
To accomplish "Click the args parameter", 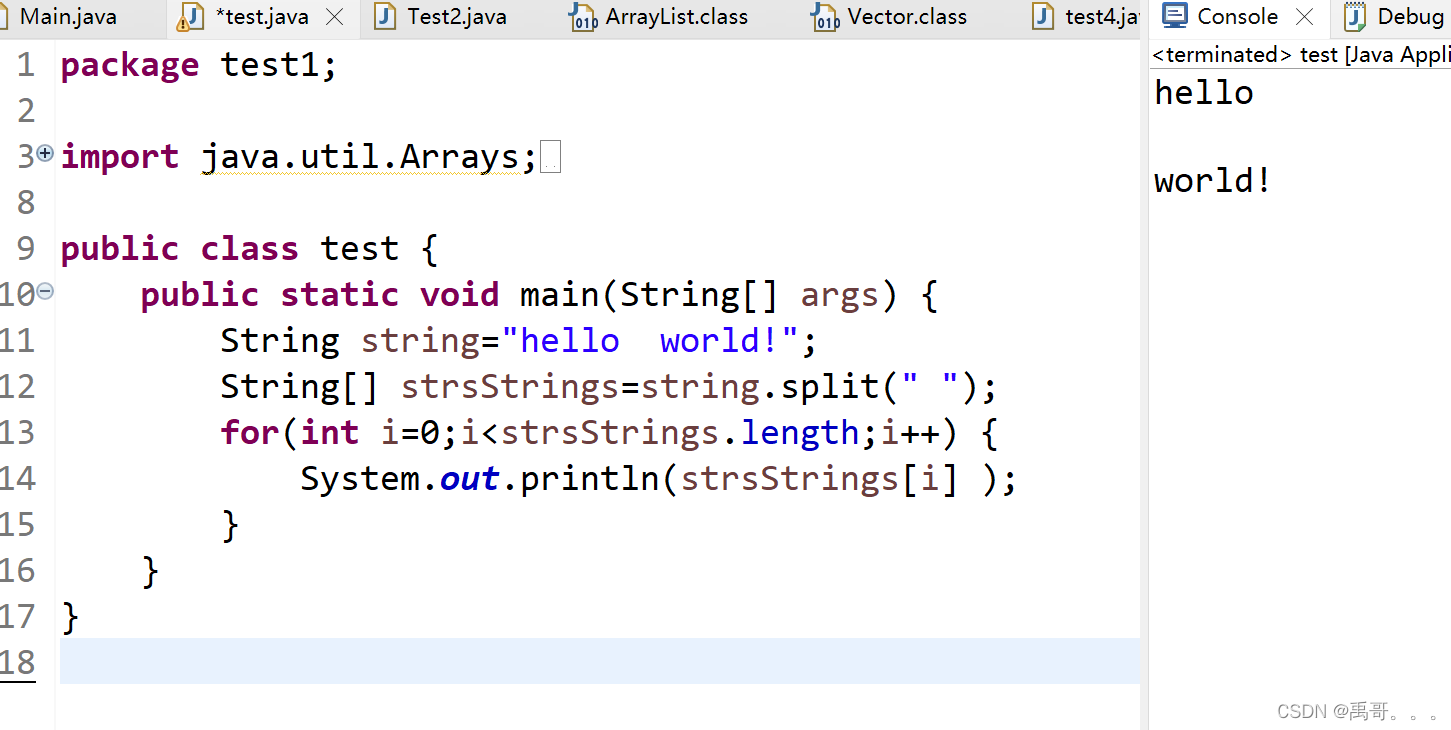I will 840,296.
